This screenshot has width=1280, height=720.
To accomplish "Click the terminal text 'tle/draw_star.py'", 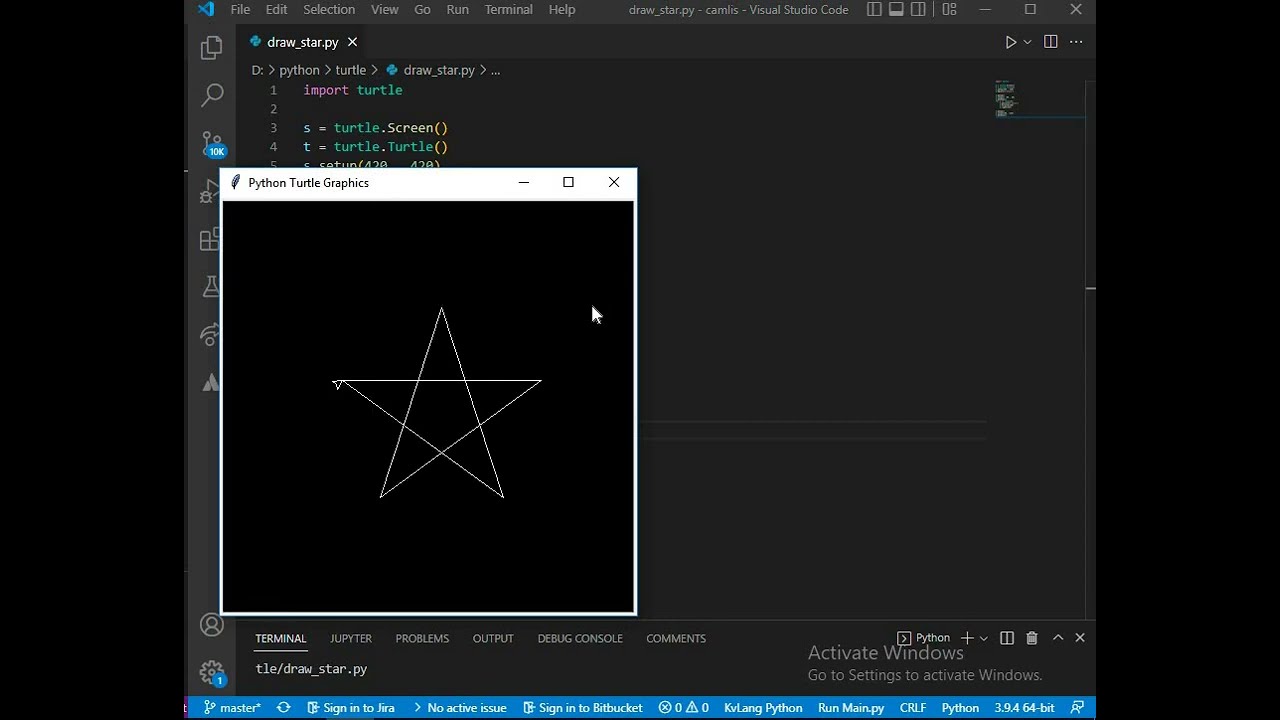I will [311, 669].
